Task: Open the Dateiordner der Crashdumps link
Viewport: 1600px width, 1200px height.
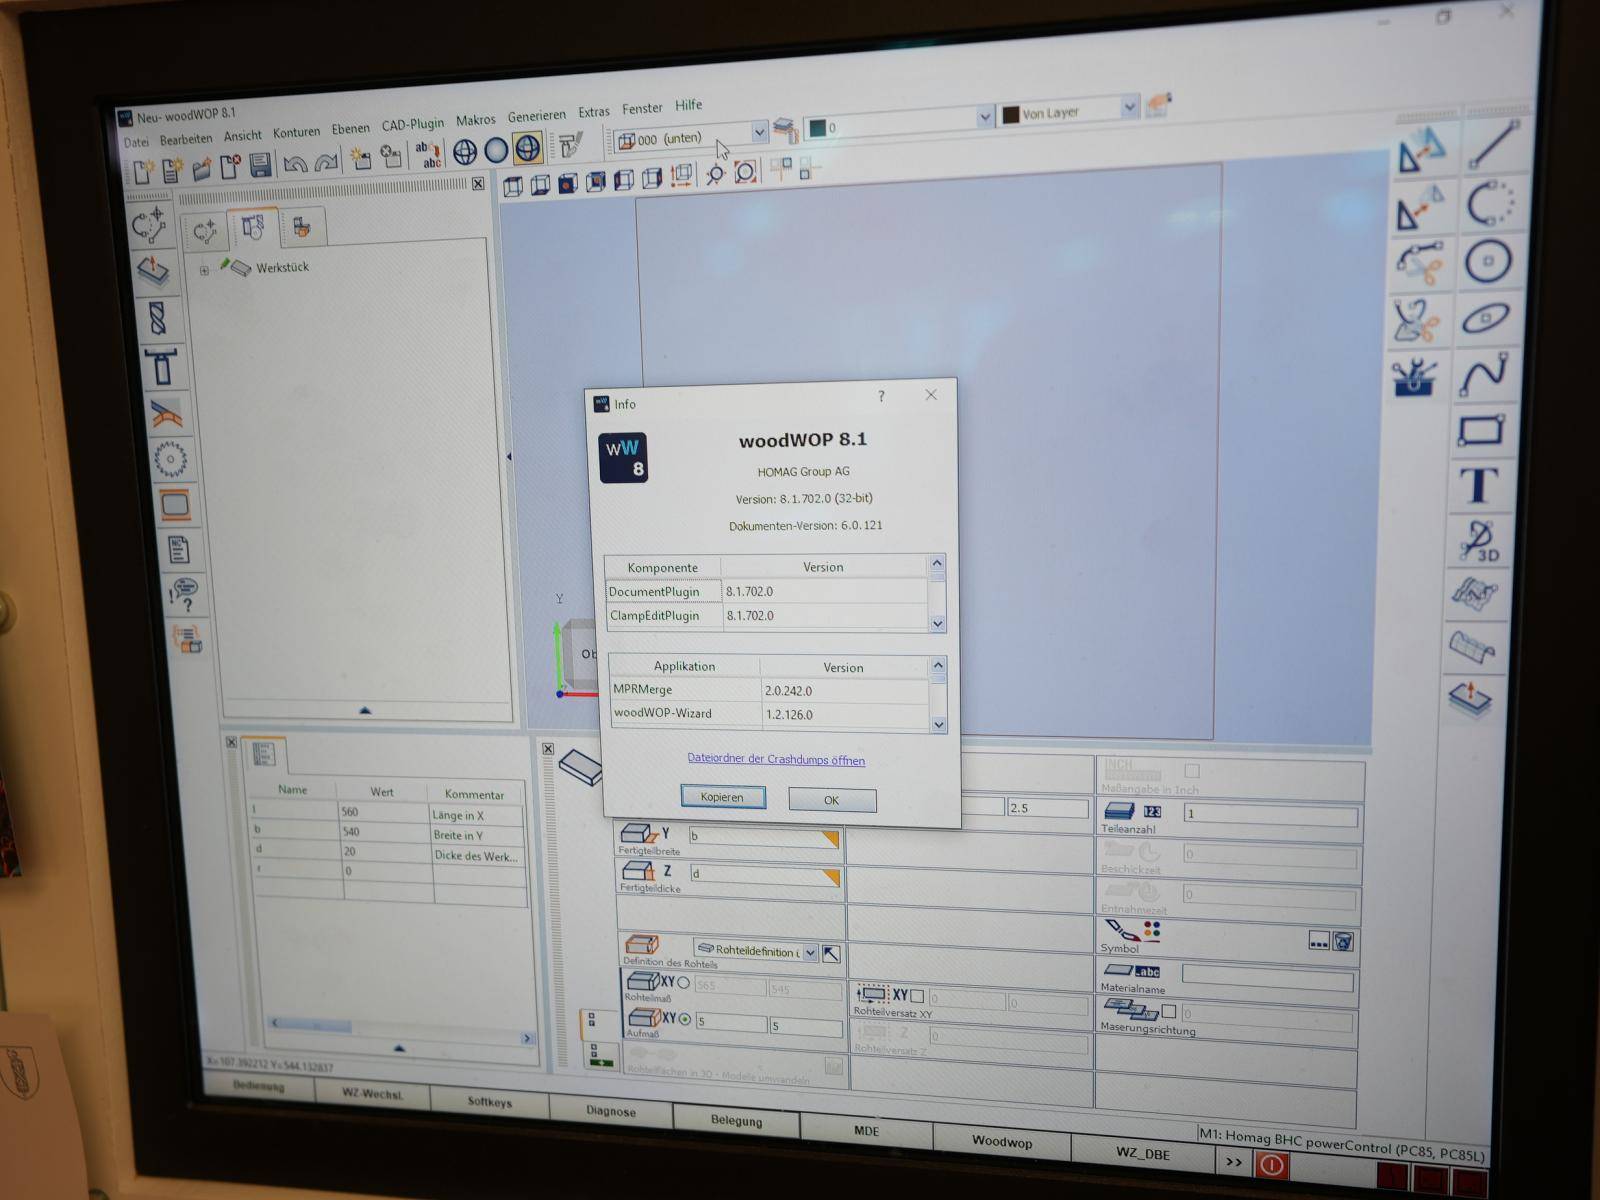Action: pos(776,759)
